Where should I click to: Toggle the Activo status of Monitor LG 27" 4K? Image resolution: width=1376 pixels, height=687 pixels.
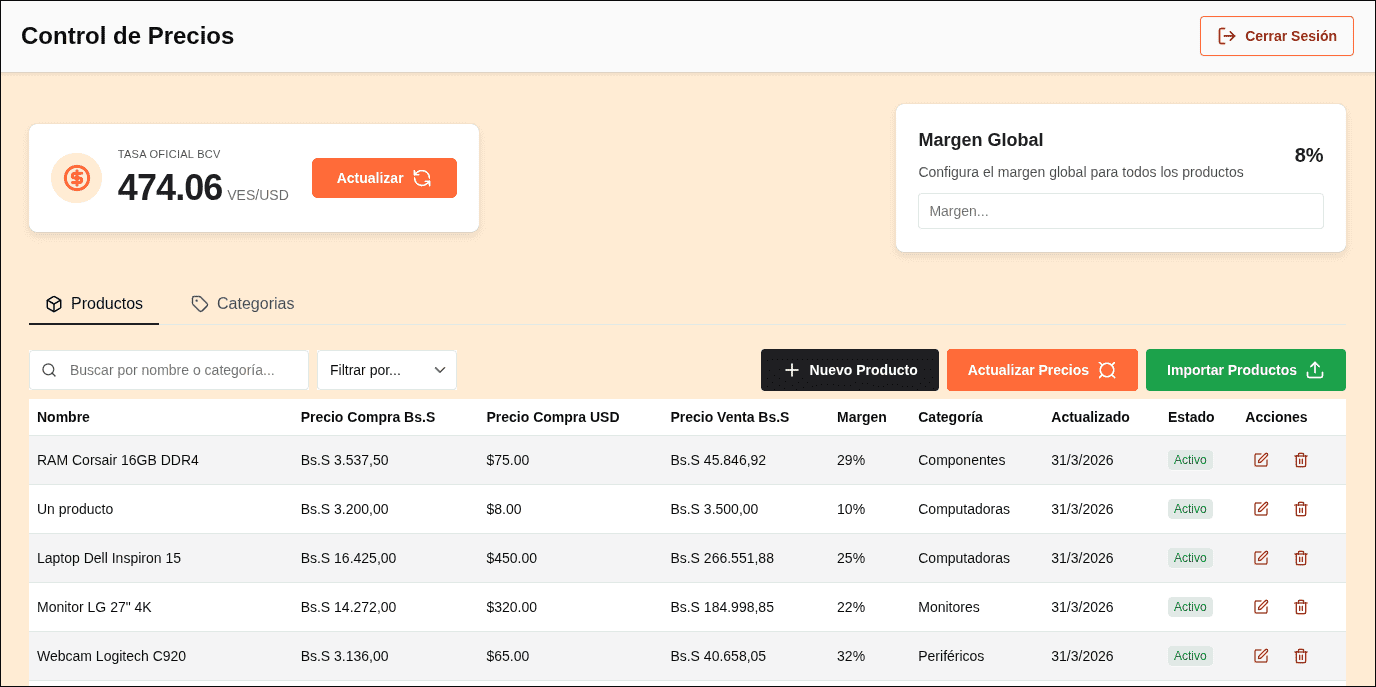point(1190,606)
